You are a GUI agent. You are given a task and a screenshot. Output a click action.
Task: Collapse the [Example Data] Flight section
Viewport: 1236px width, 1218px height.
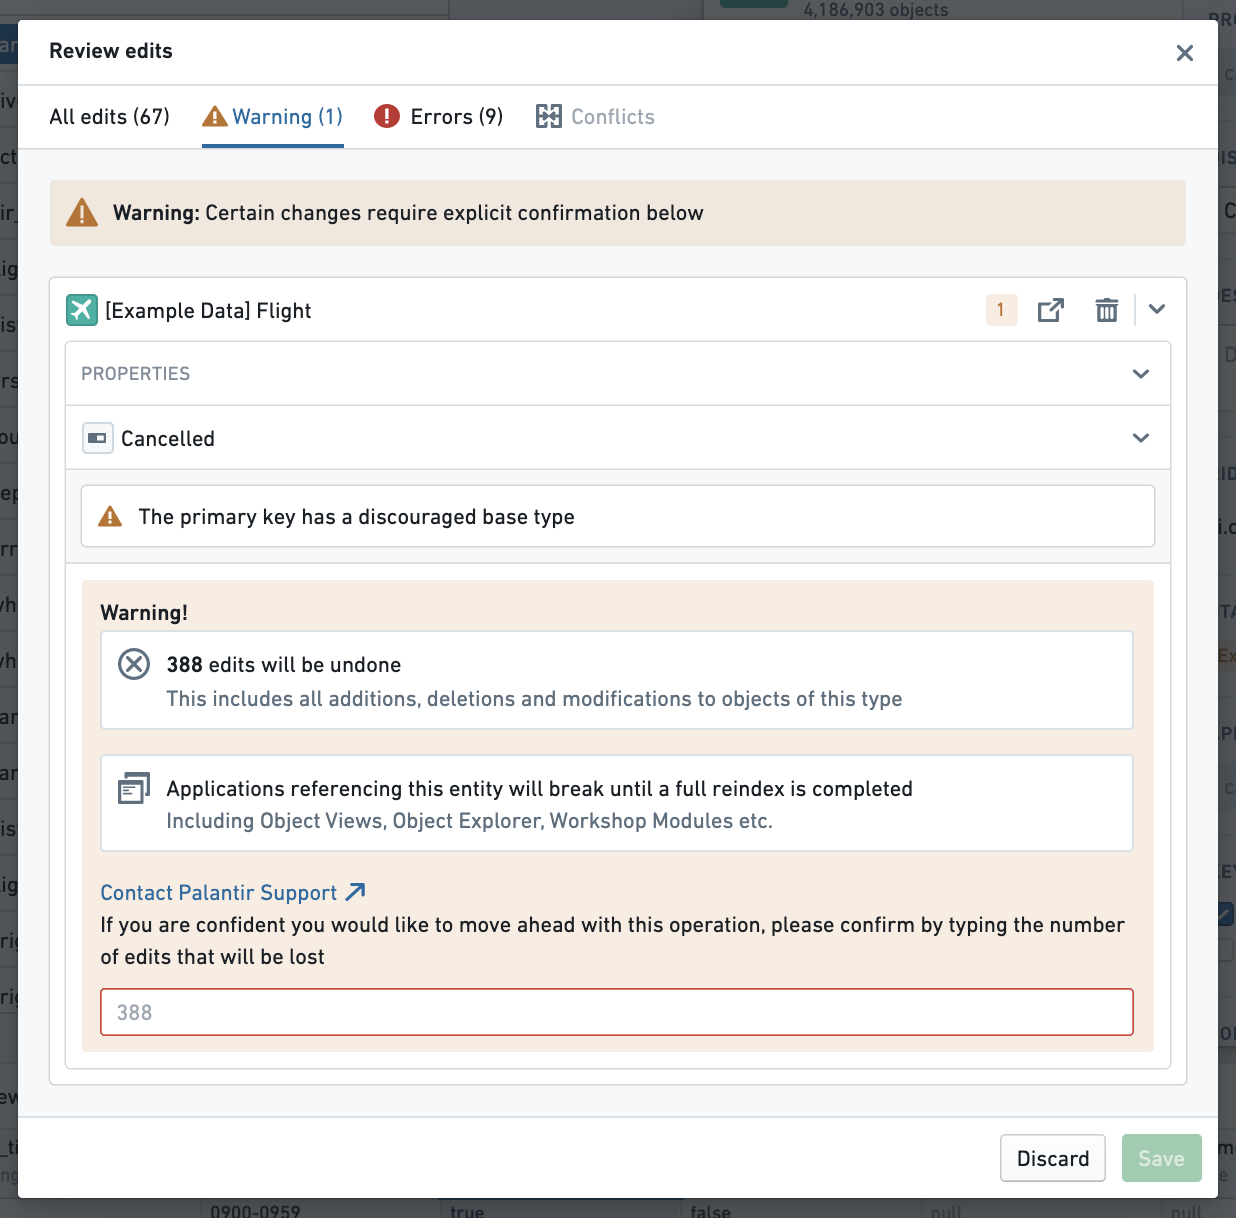pos(1157,310)
